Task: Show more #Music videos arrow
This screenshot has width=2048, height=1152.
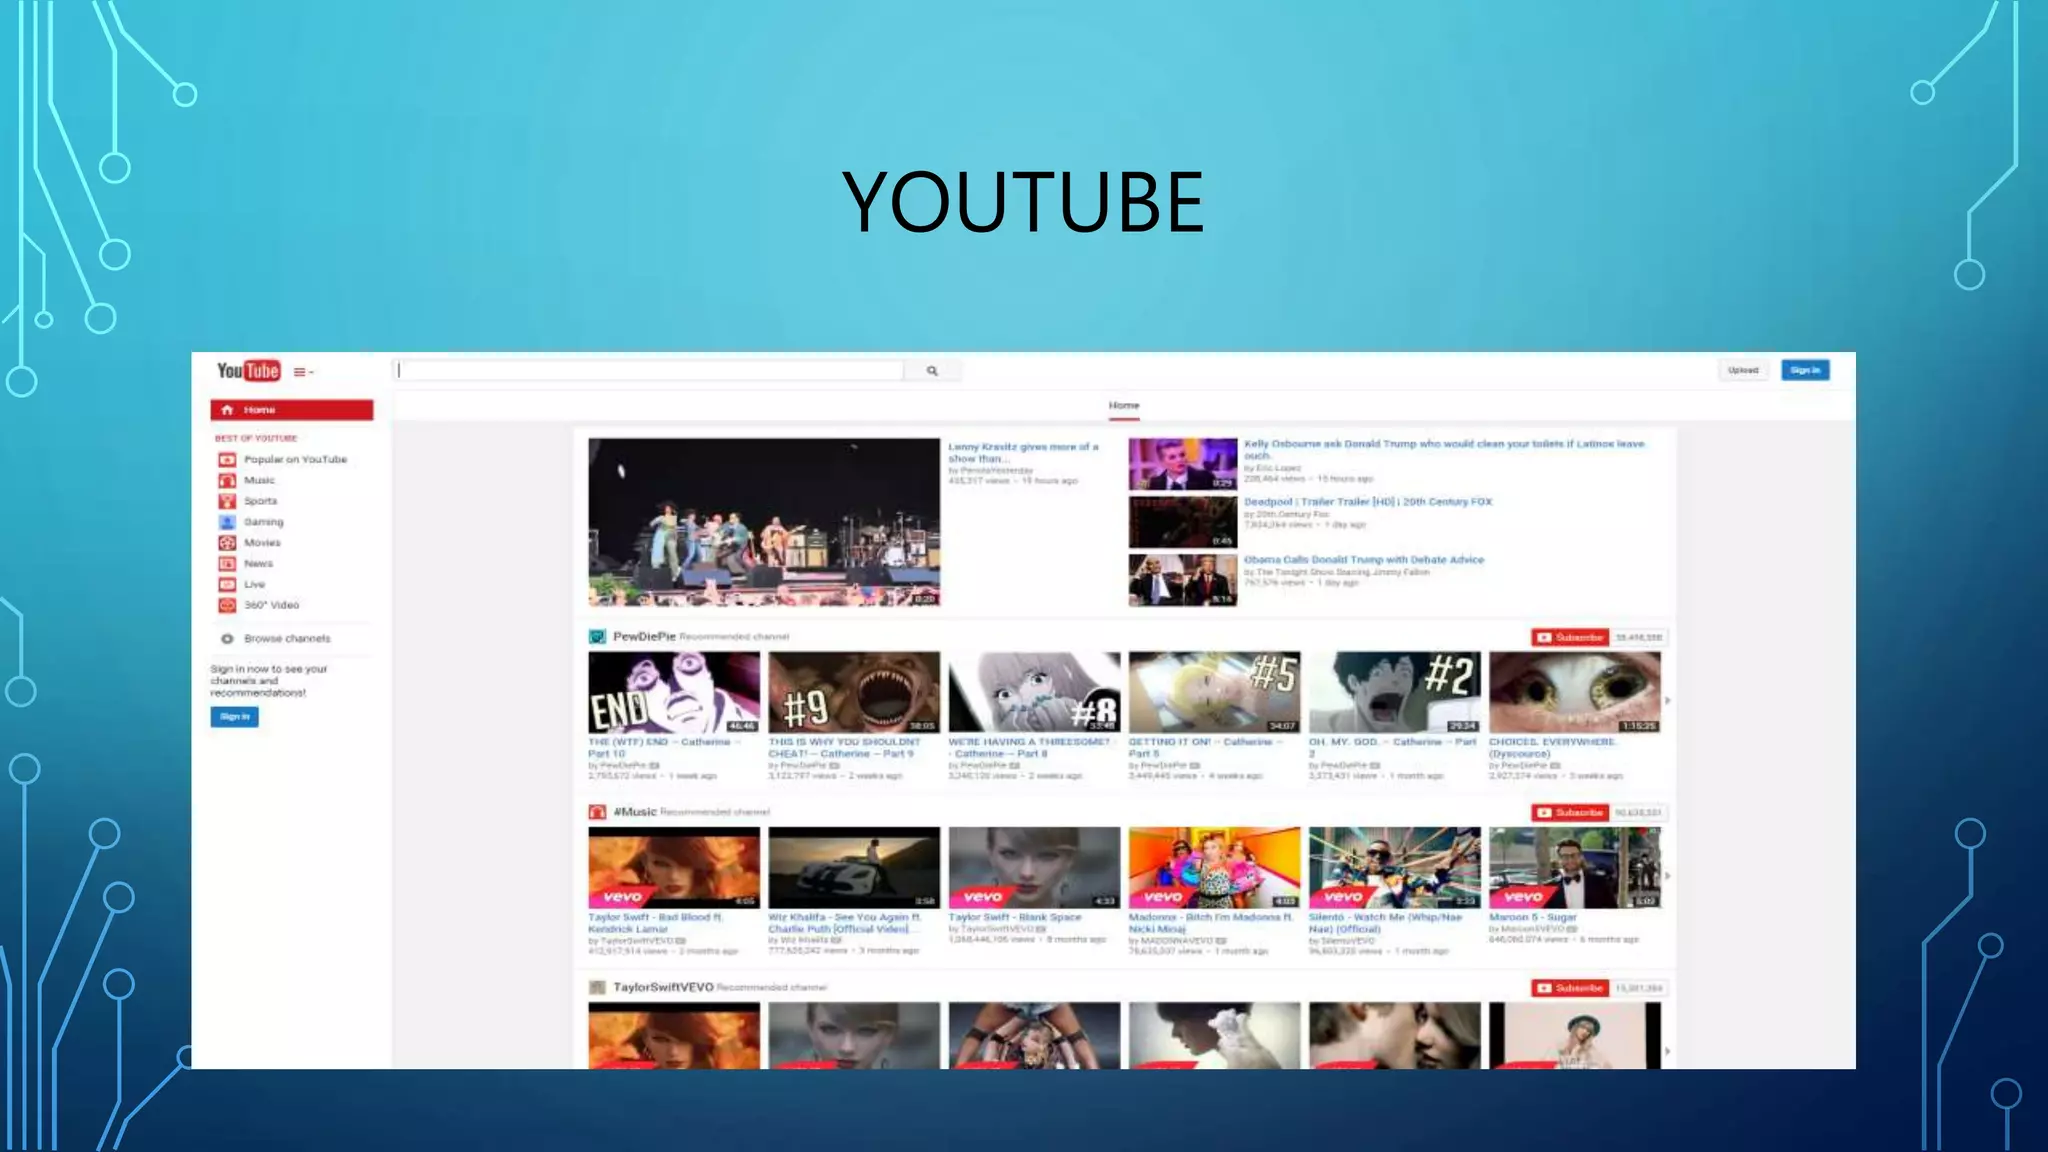Action: point(1667,875)
